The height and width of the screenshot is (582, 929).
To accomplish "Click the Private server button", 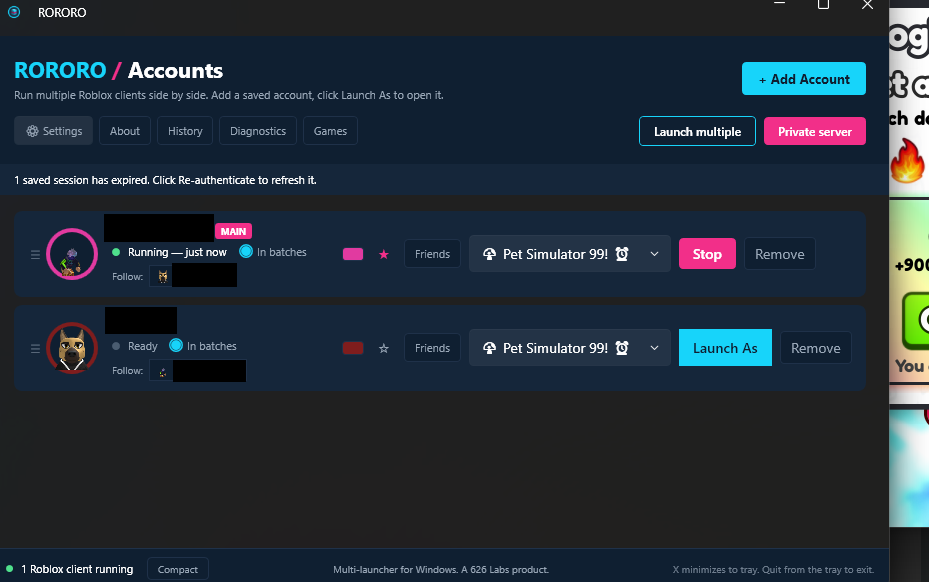I will [815, 132].
